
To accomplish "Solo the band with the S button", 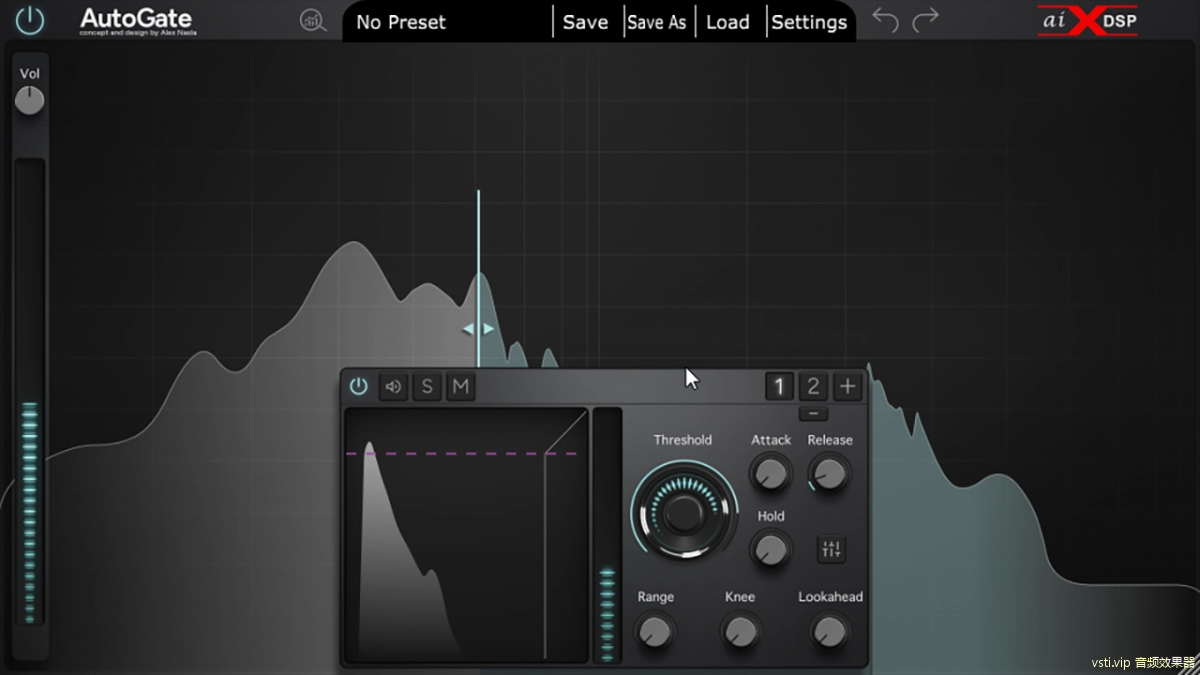I will (x=427, y=386).
